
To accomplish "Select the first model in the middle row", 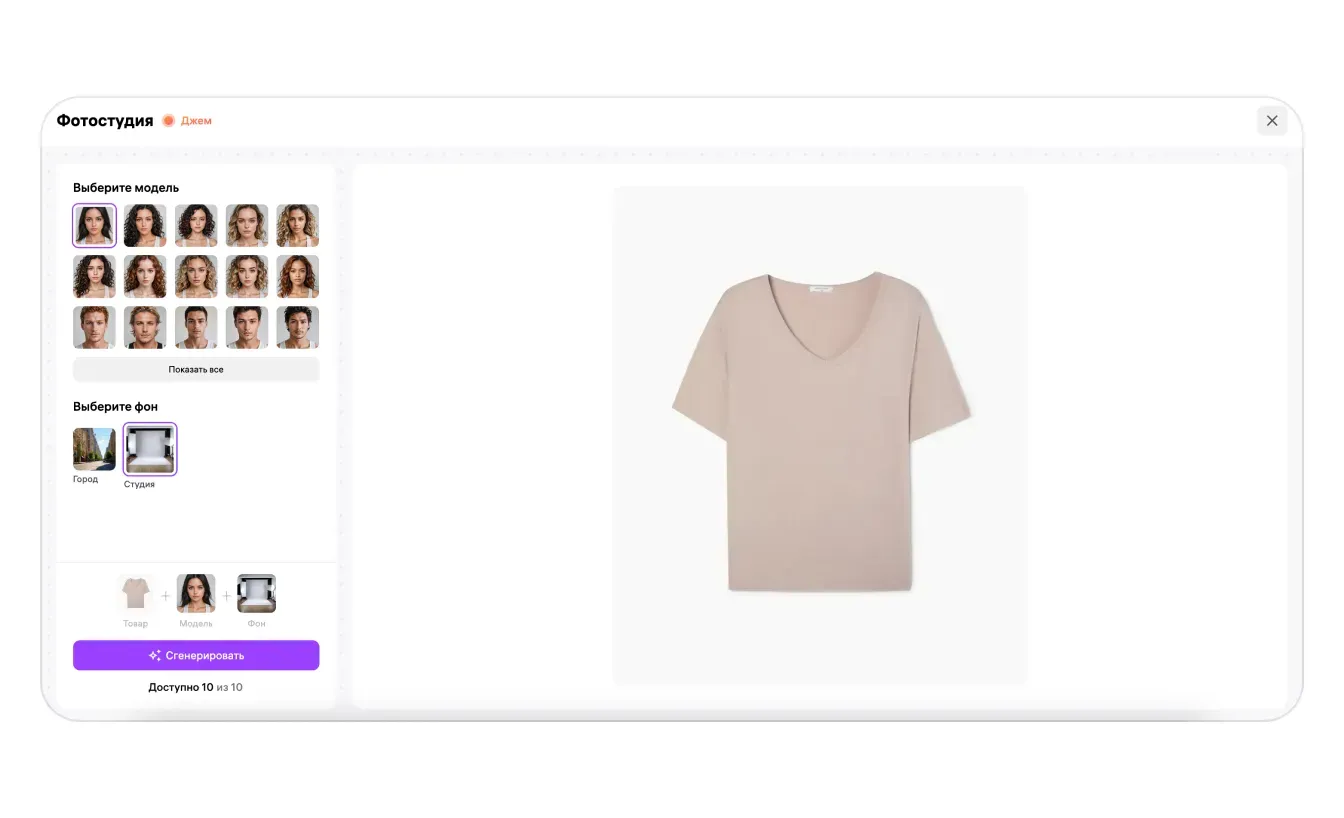I will 94,277.
